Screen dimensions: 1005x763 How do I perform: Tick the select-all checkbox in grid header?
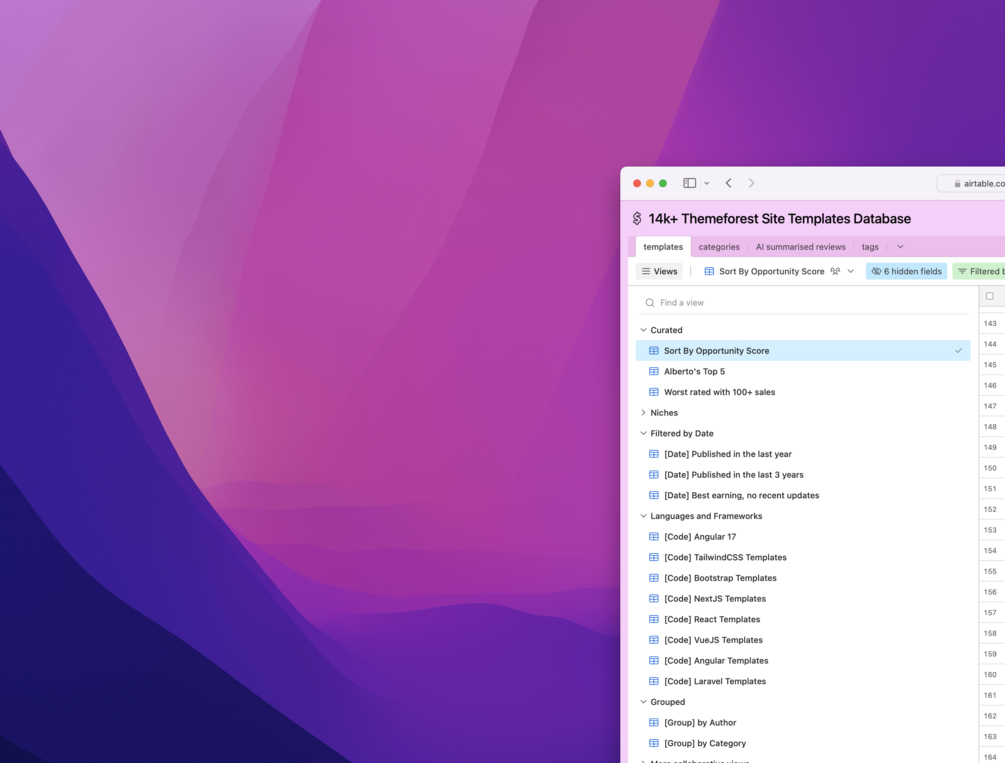pos(990,296)
